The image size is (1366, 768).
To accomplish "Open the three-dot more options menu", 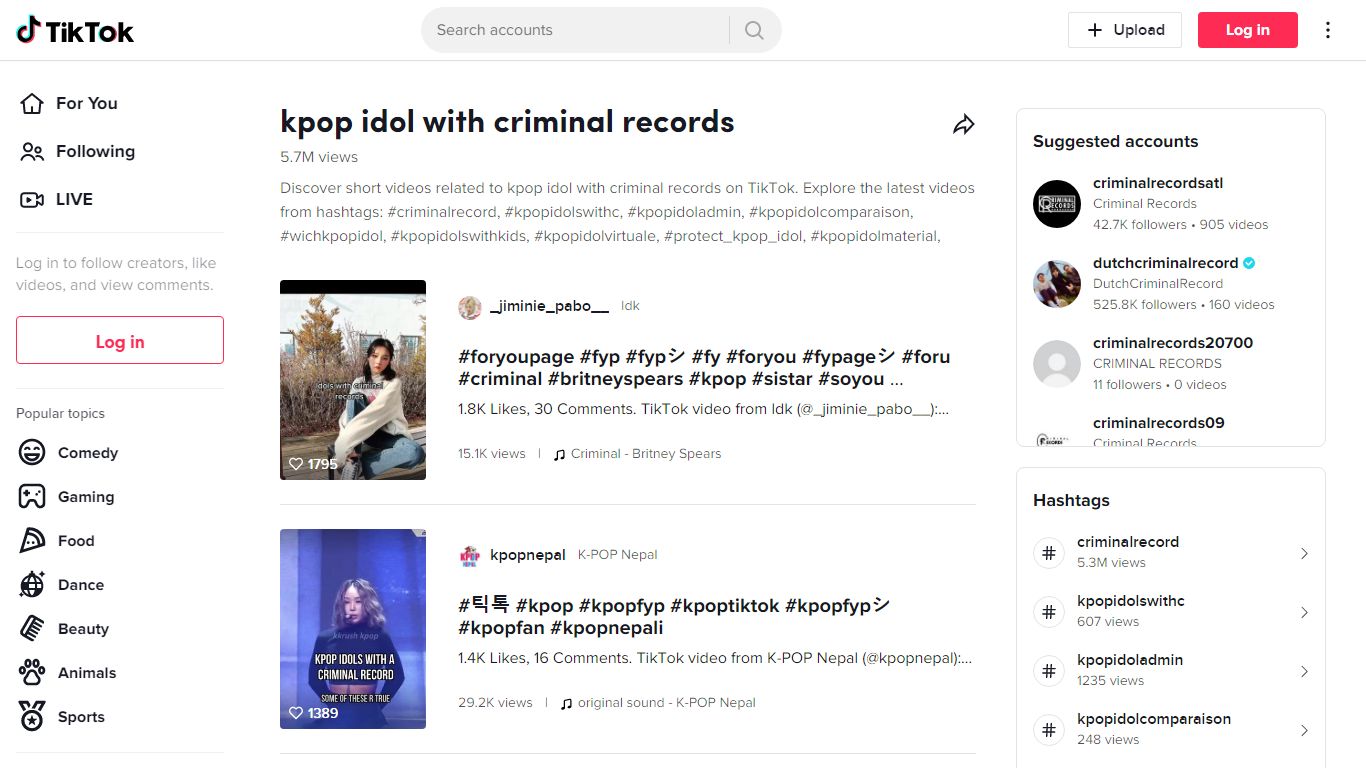I will [1328, 30].
